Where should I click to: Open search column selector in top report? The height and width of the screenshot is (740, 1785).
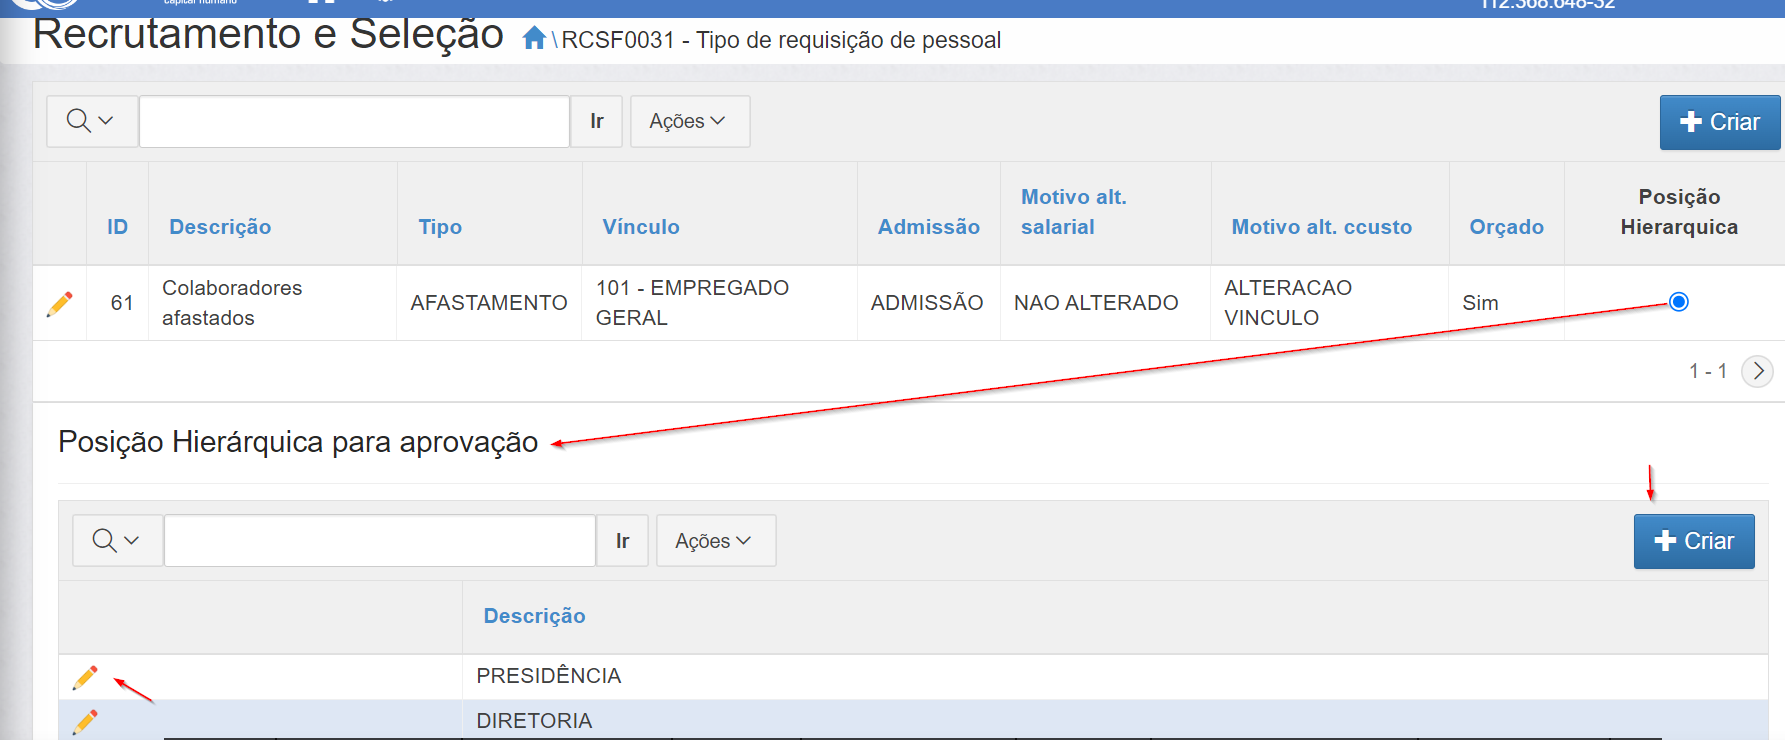91,121
